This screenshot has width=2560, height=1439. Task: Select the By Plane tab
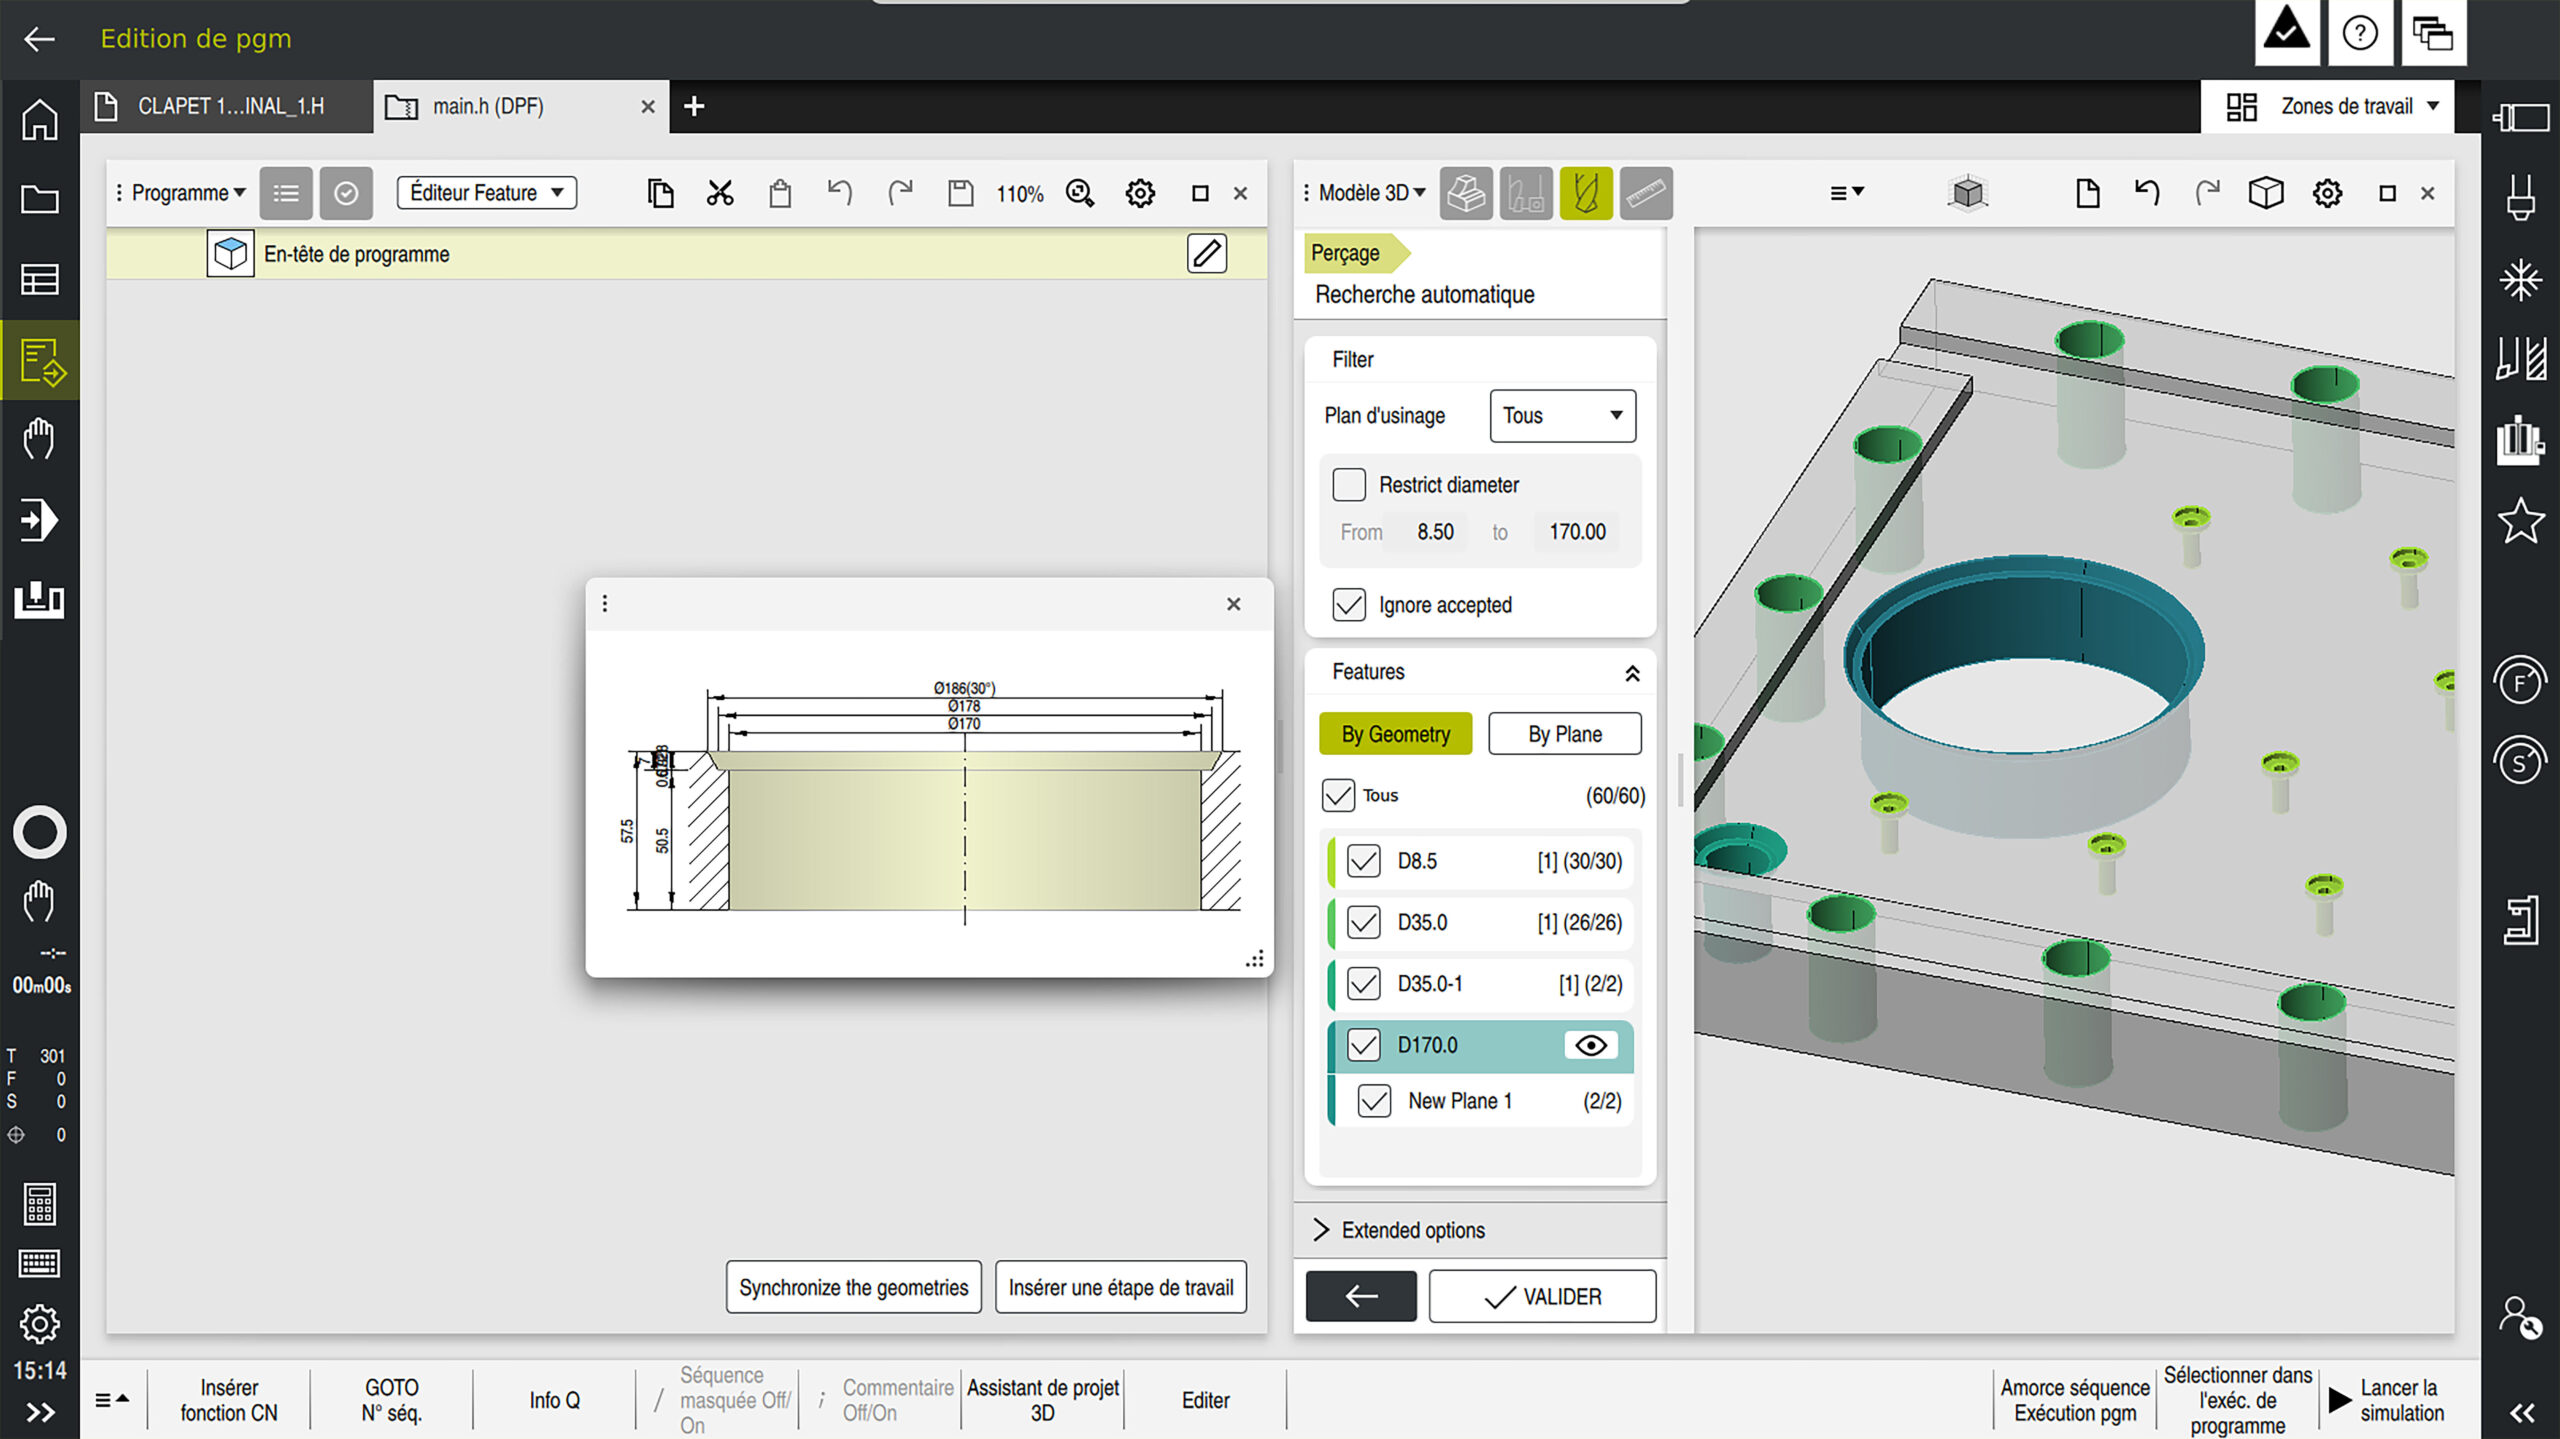coord(1564,734)
